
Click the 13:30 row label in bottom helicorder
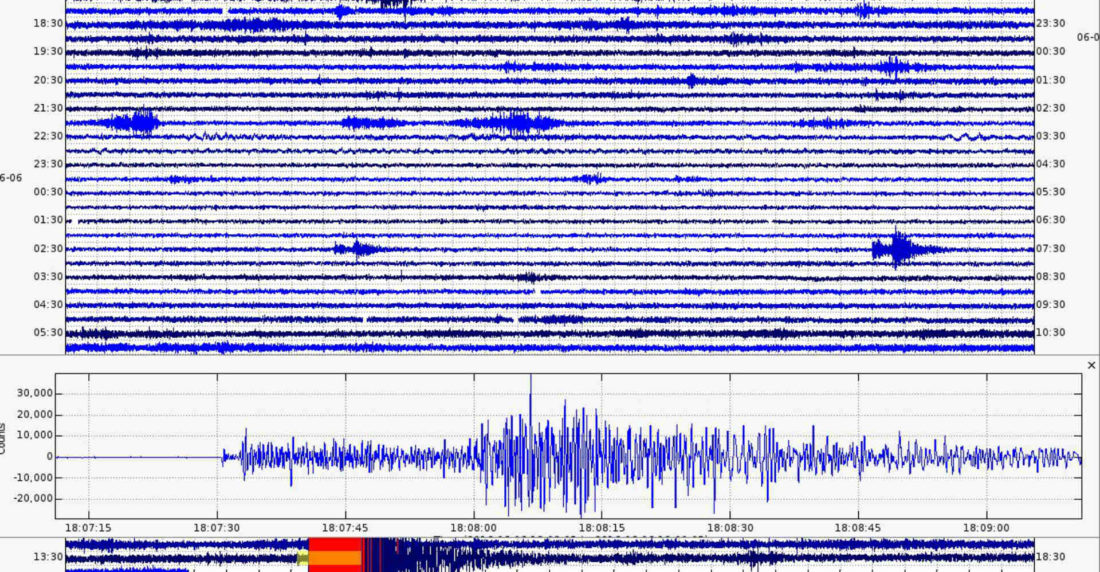tap(49, 557)
